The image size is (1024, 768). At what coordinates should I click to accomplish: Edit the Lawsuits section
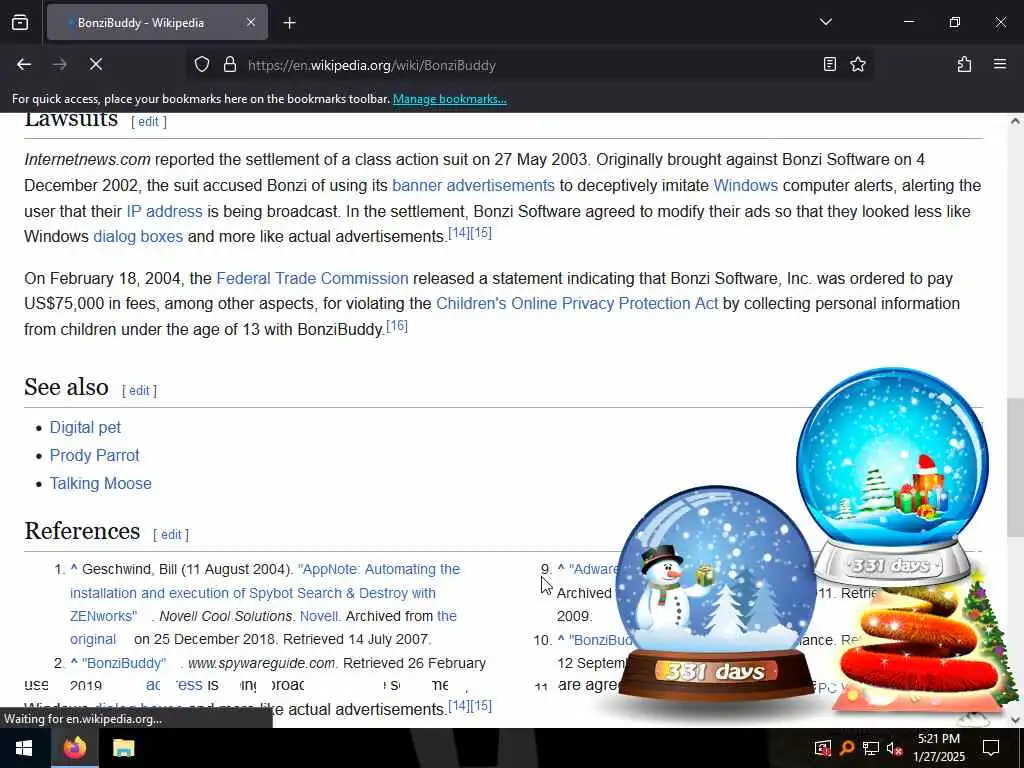[148, 121]
